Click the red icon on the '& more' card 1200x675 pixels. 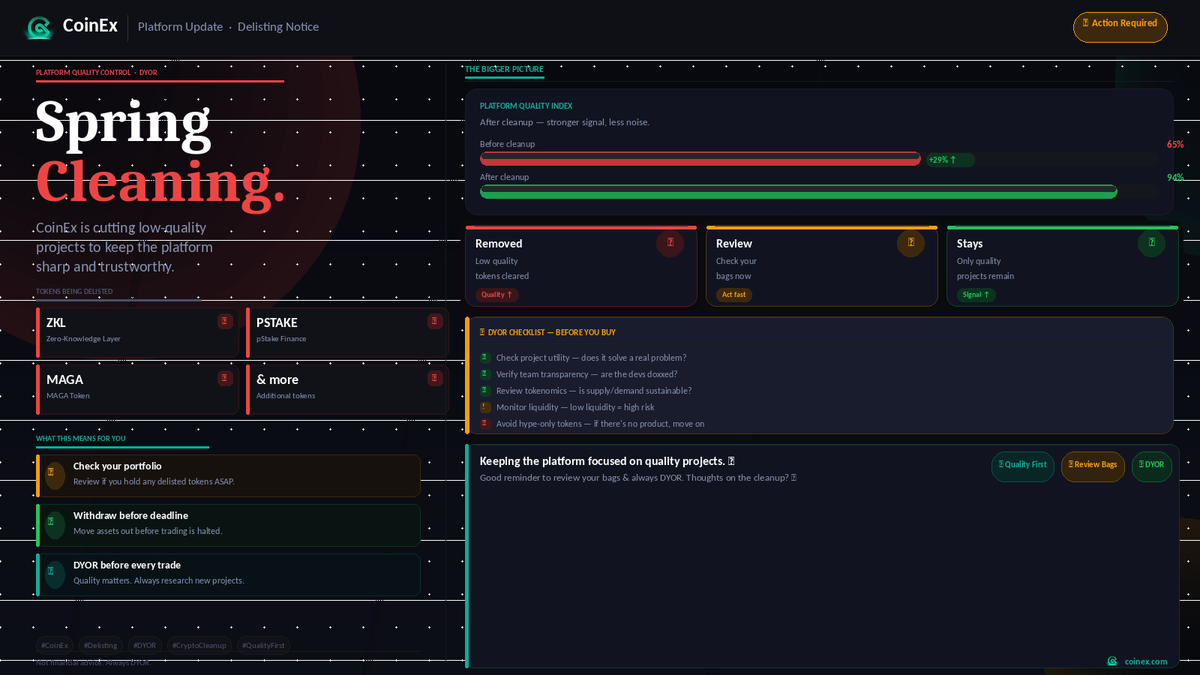coord(435,378)
